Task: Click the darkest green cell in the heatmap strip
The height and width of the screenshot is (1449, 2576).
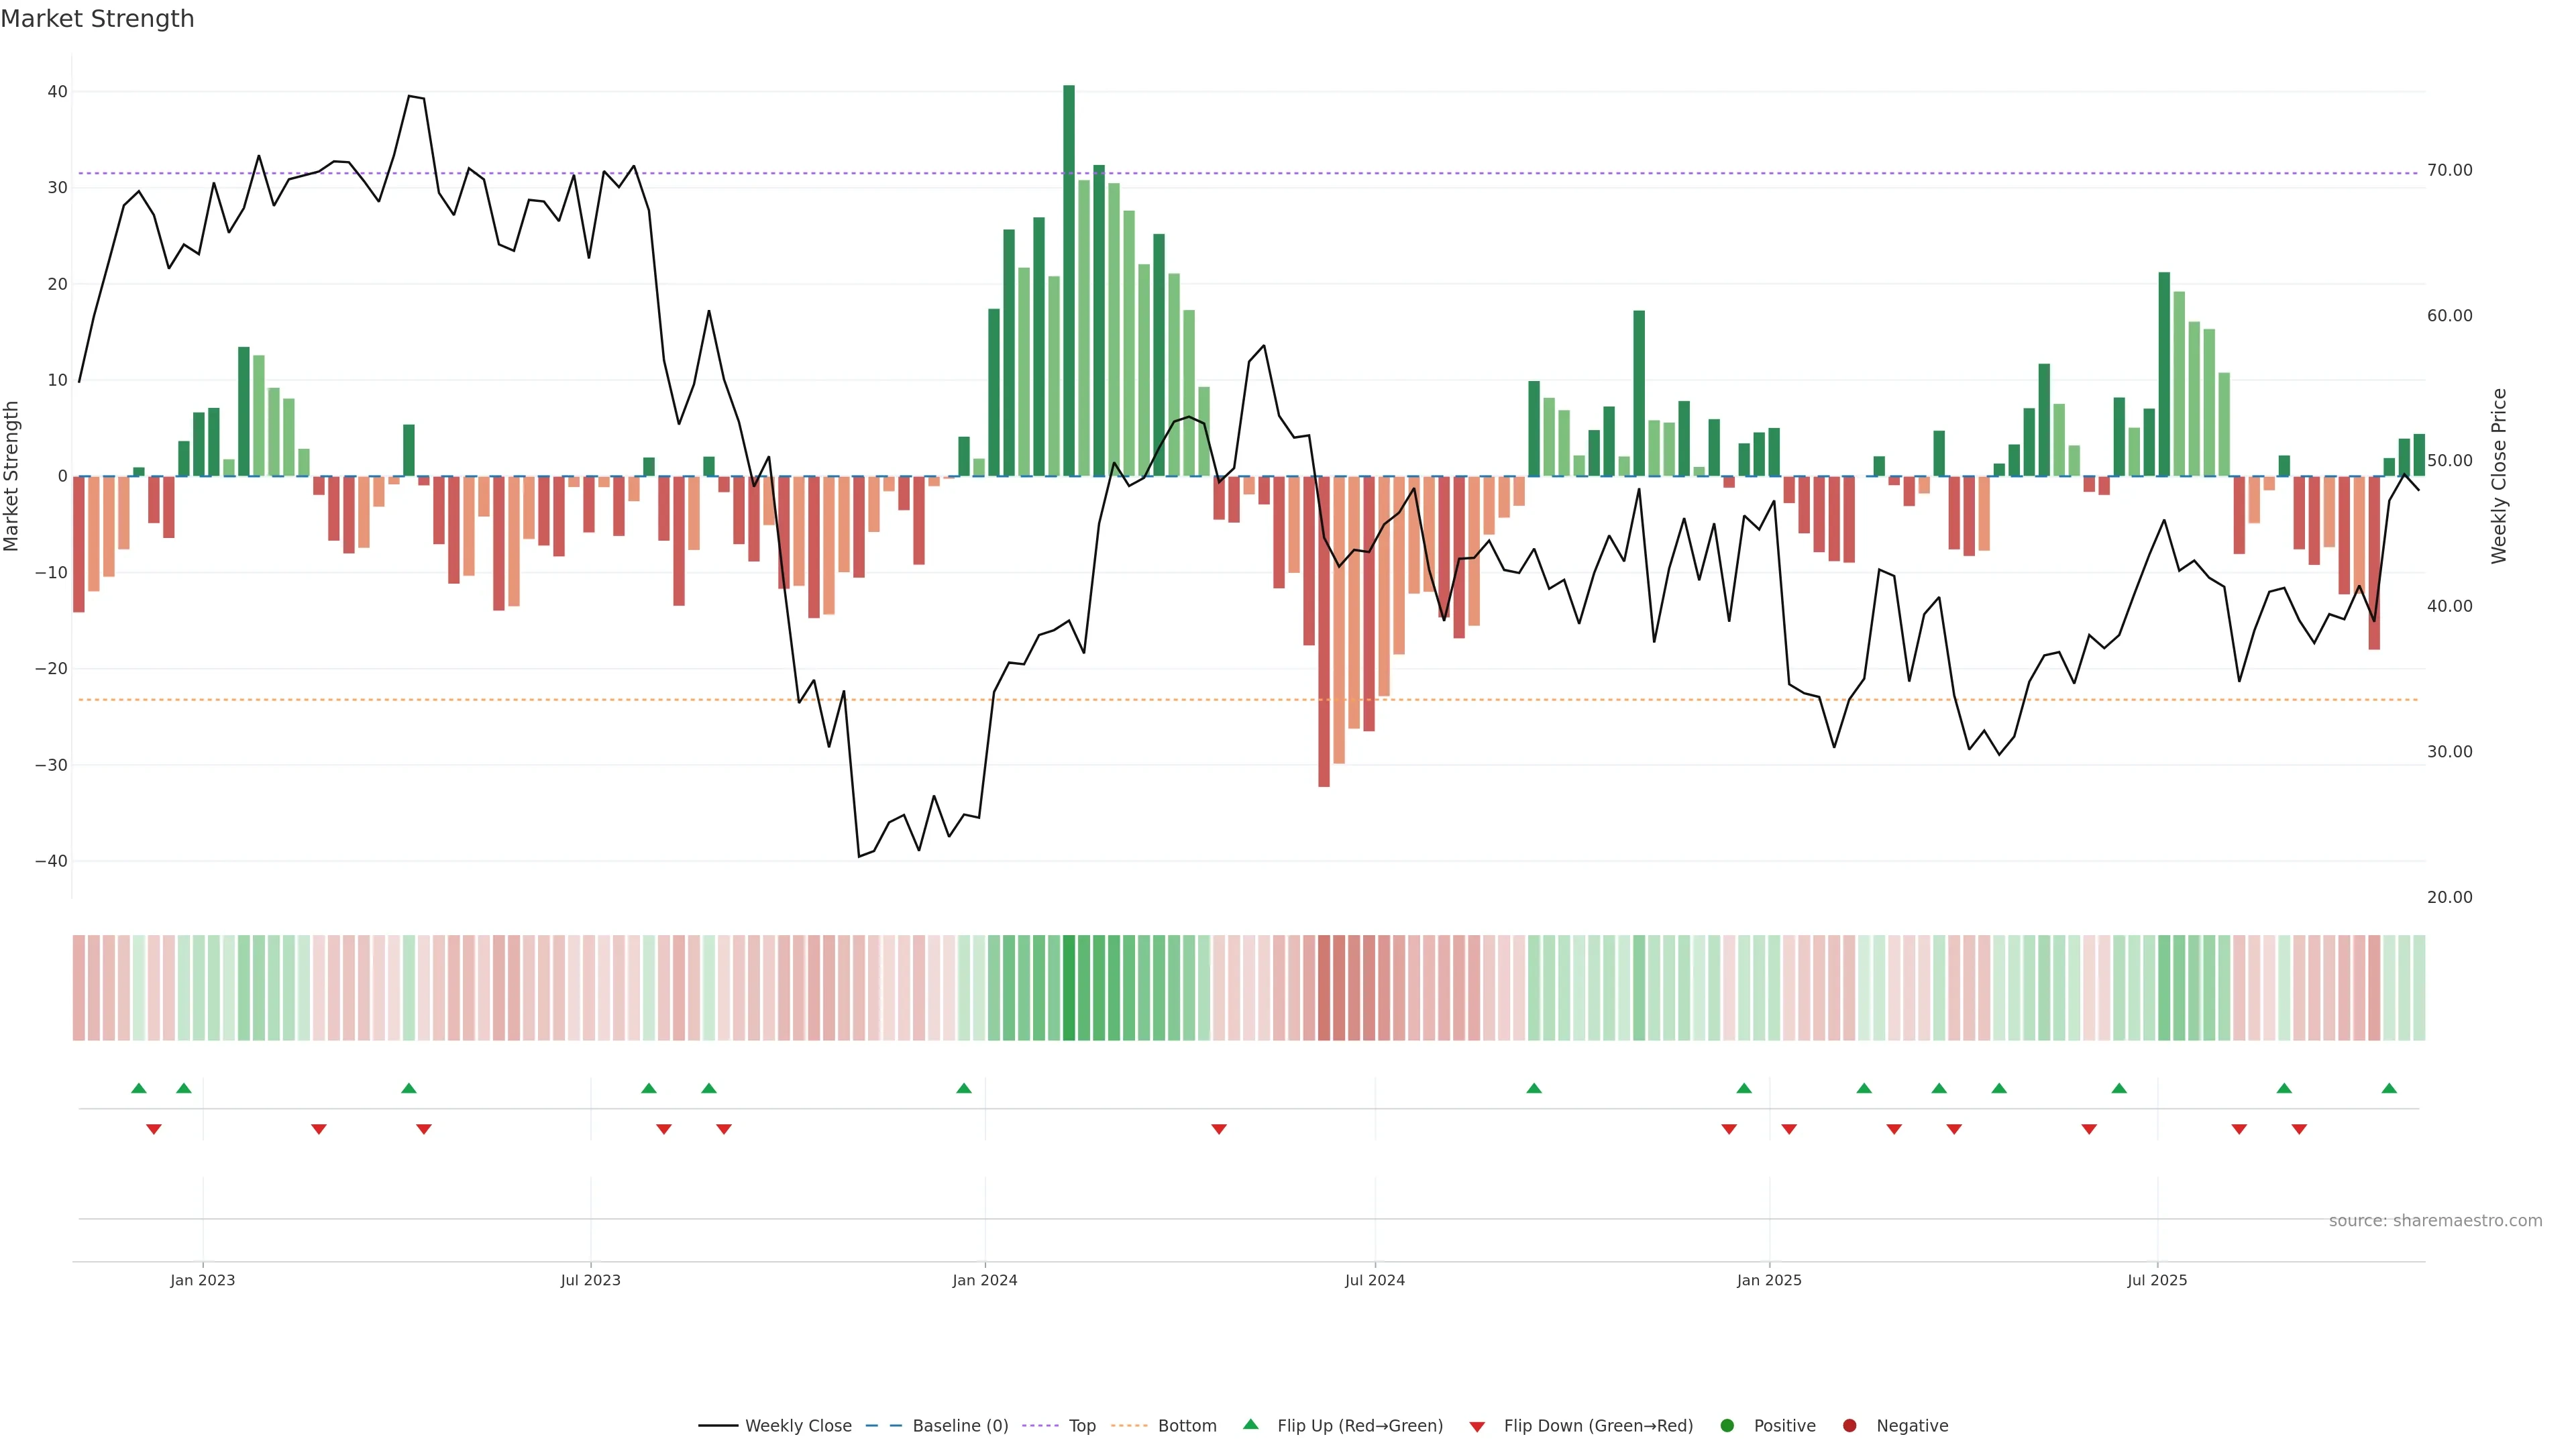Action: [x=1069, y=988]
